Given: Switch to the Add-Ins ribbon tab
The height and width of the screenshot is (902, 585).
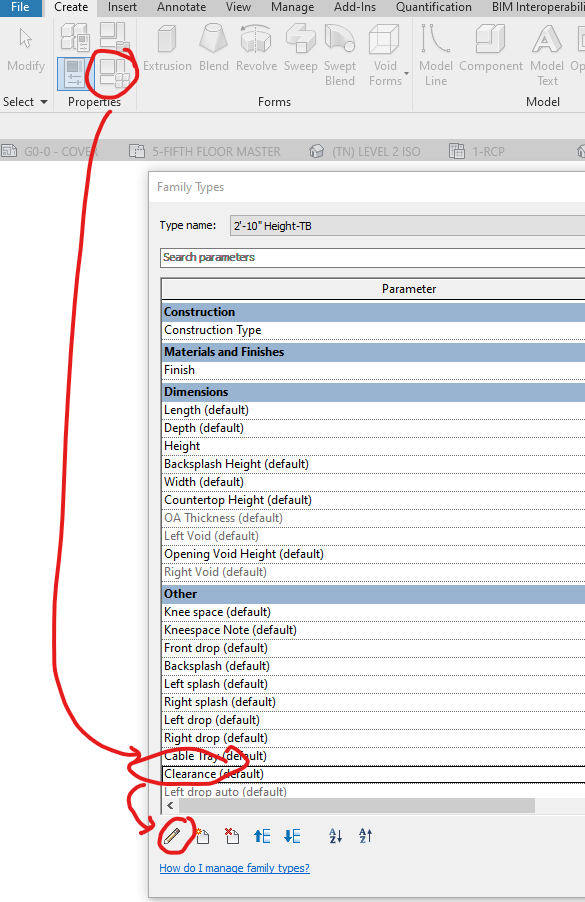Looking at the screenshot, I should (355, 7).
